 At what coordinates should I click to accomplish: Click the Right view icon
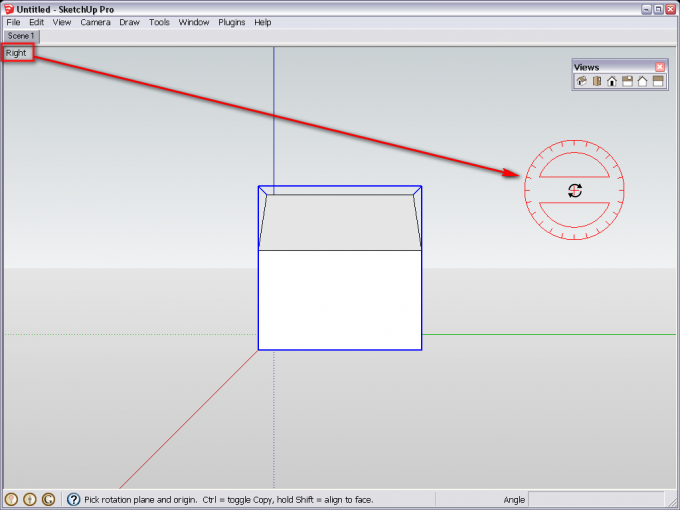(627, 82)
